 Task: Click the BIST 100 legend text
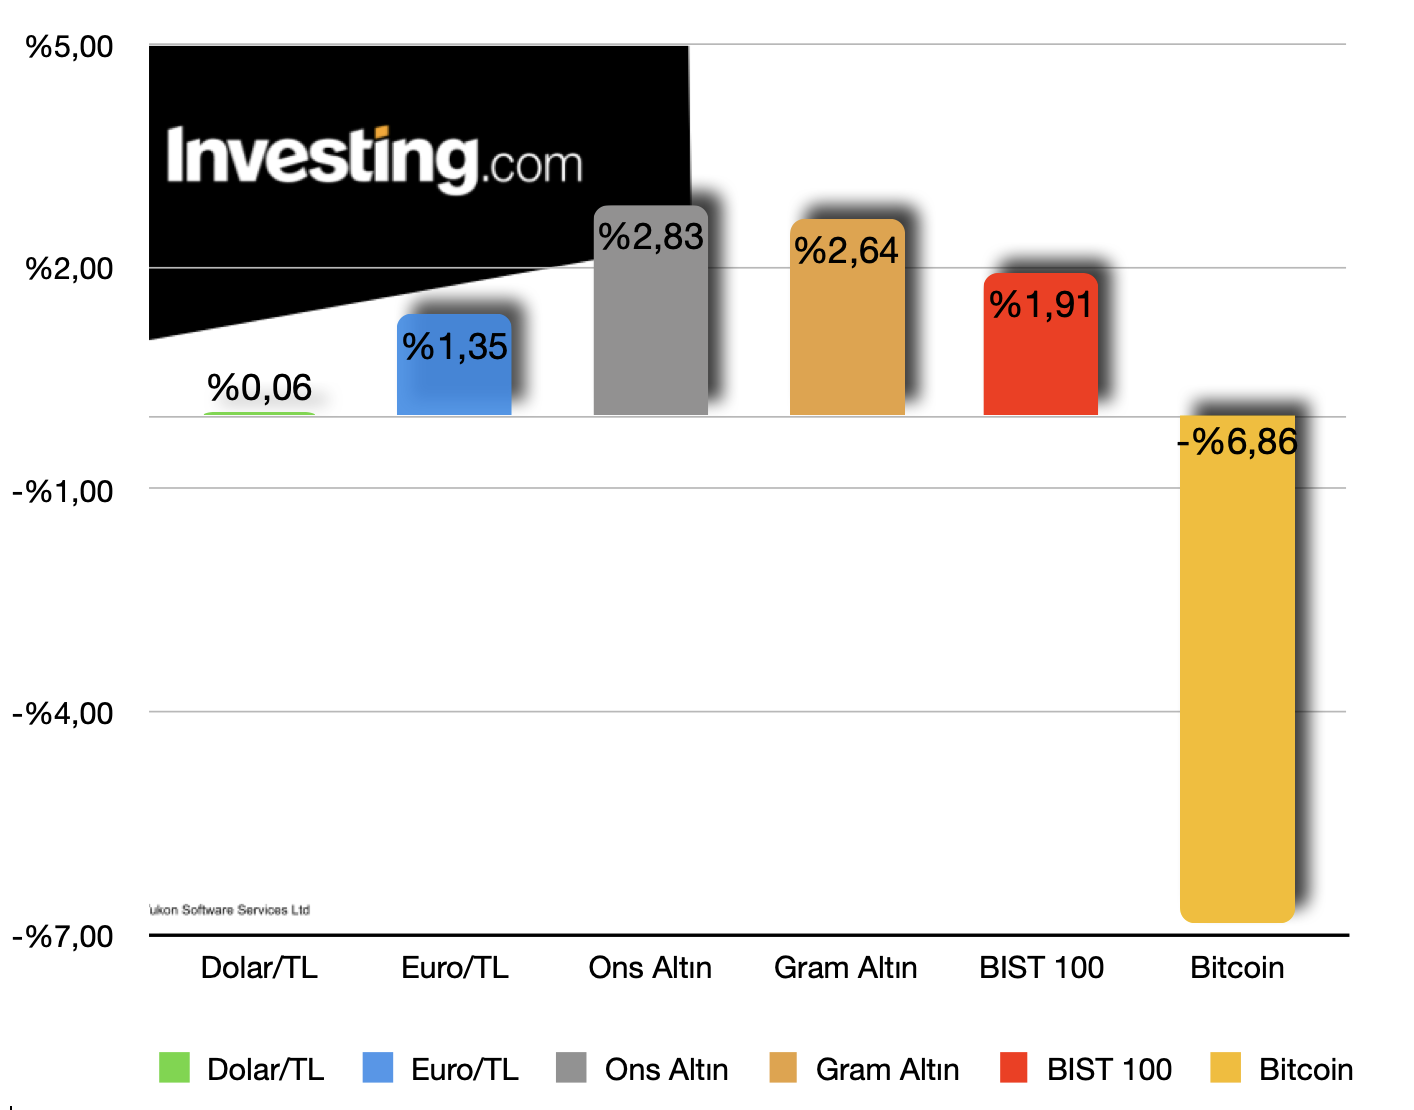(1109, 1070)
